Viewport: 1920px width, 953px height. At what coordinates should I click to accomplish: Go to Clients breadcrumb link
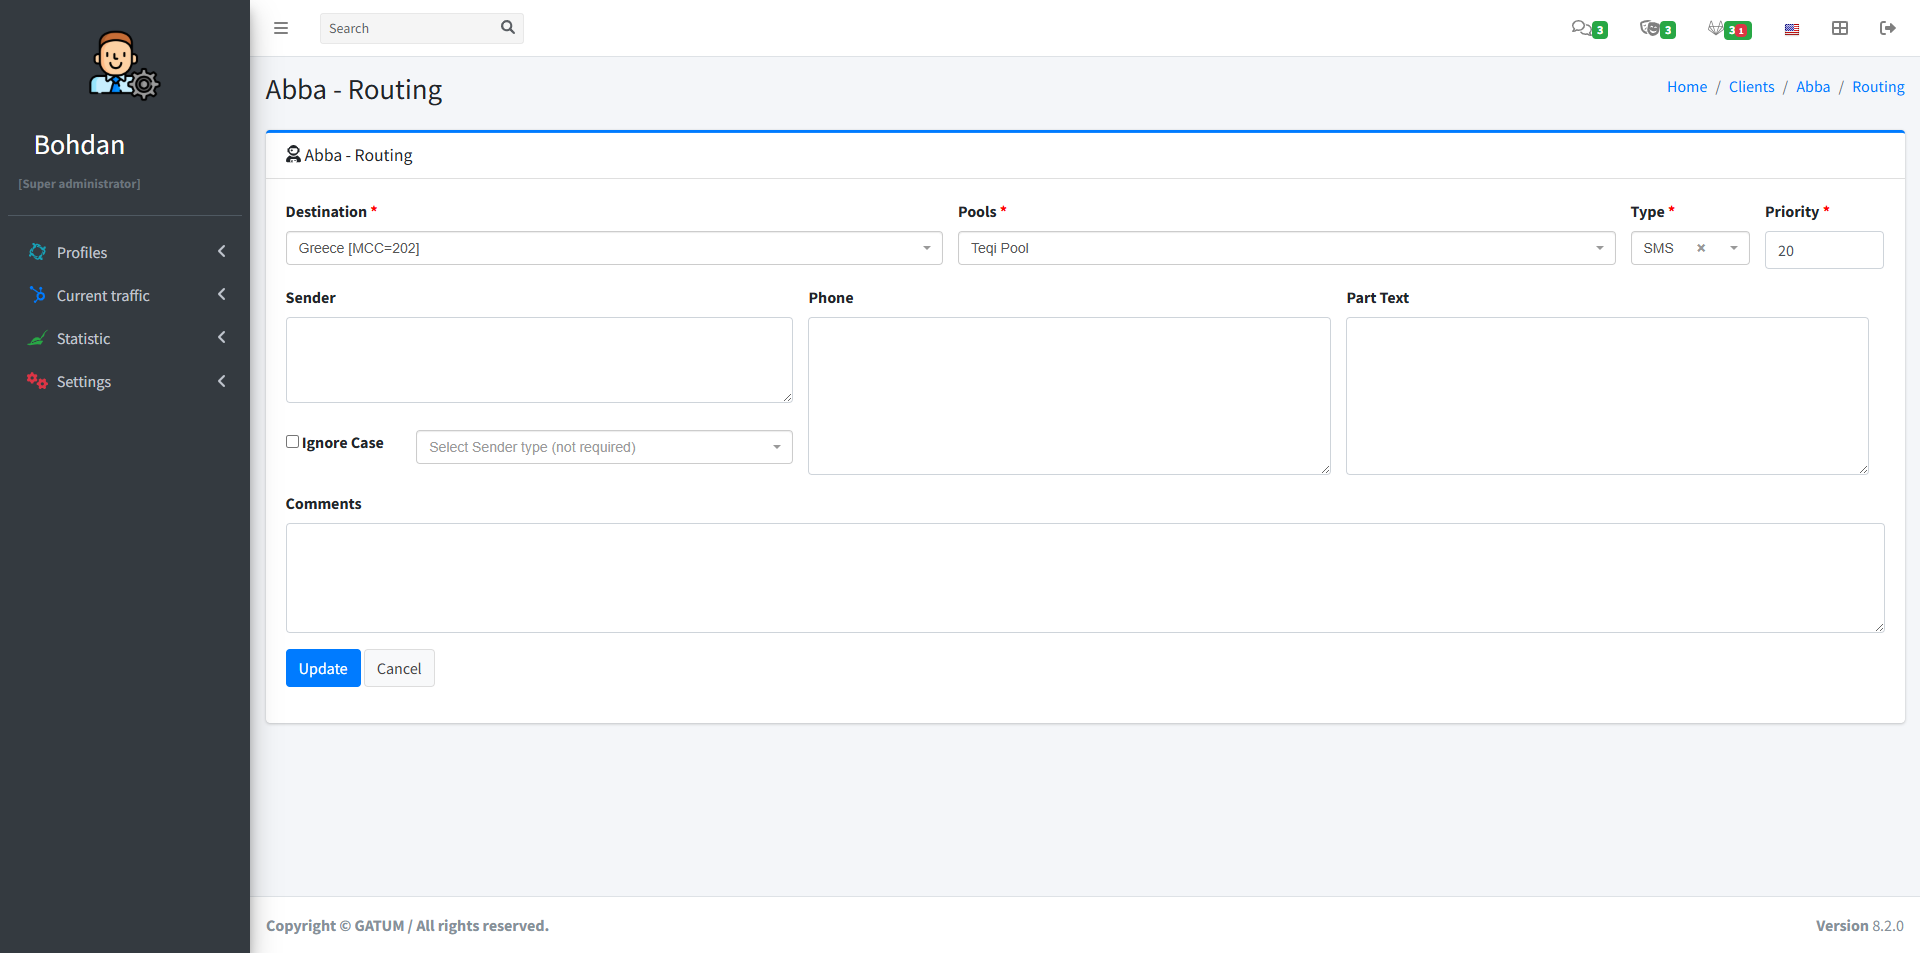(x=1751, y=87)
